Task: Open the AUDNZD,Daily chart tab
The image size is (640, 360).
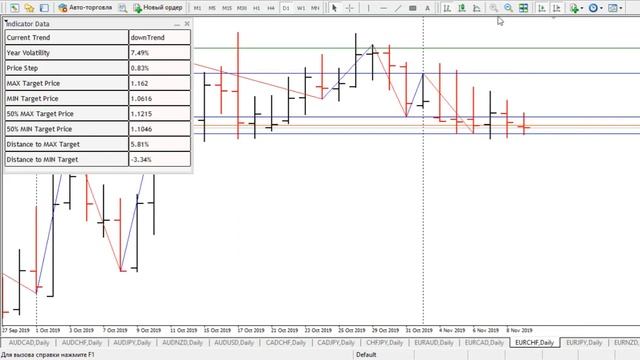Action: 182,342
